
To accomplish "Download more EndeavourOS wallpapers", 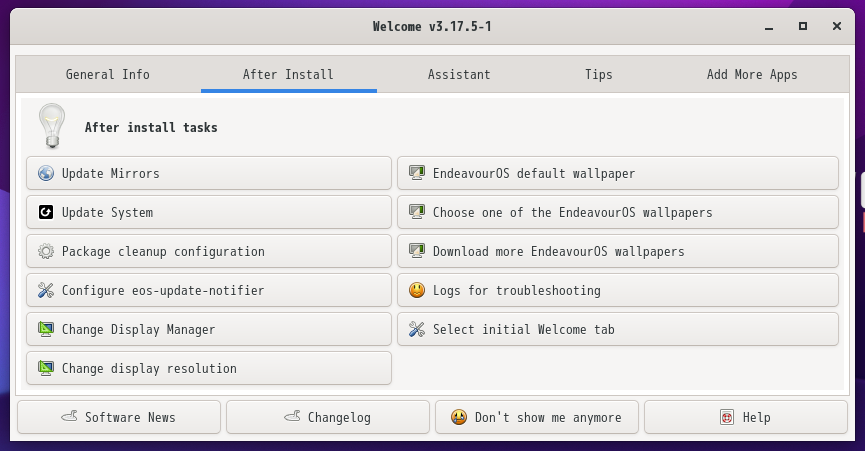I will (x=618, y=251).
